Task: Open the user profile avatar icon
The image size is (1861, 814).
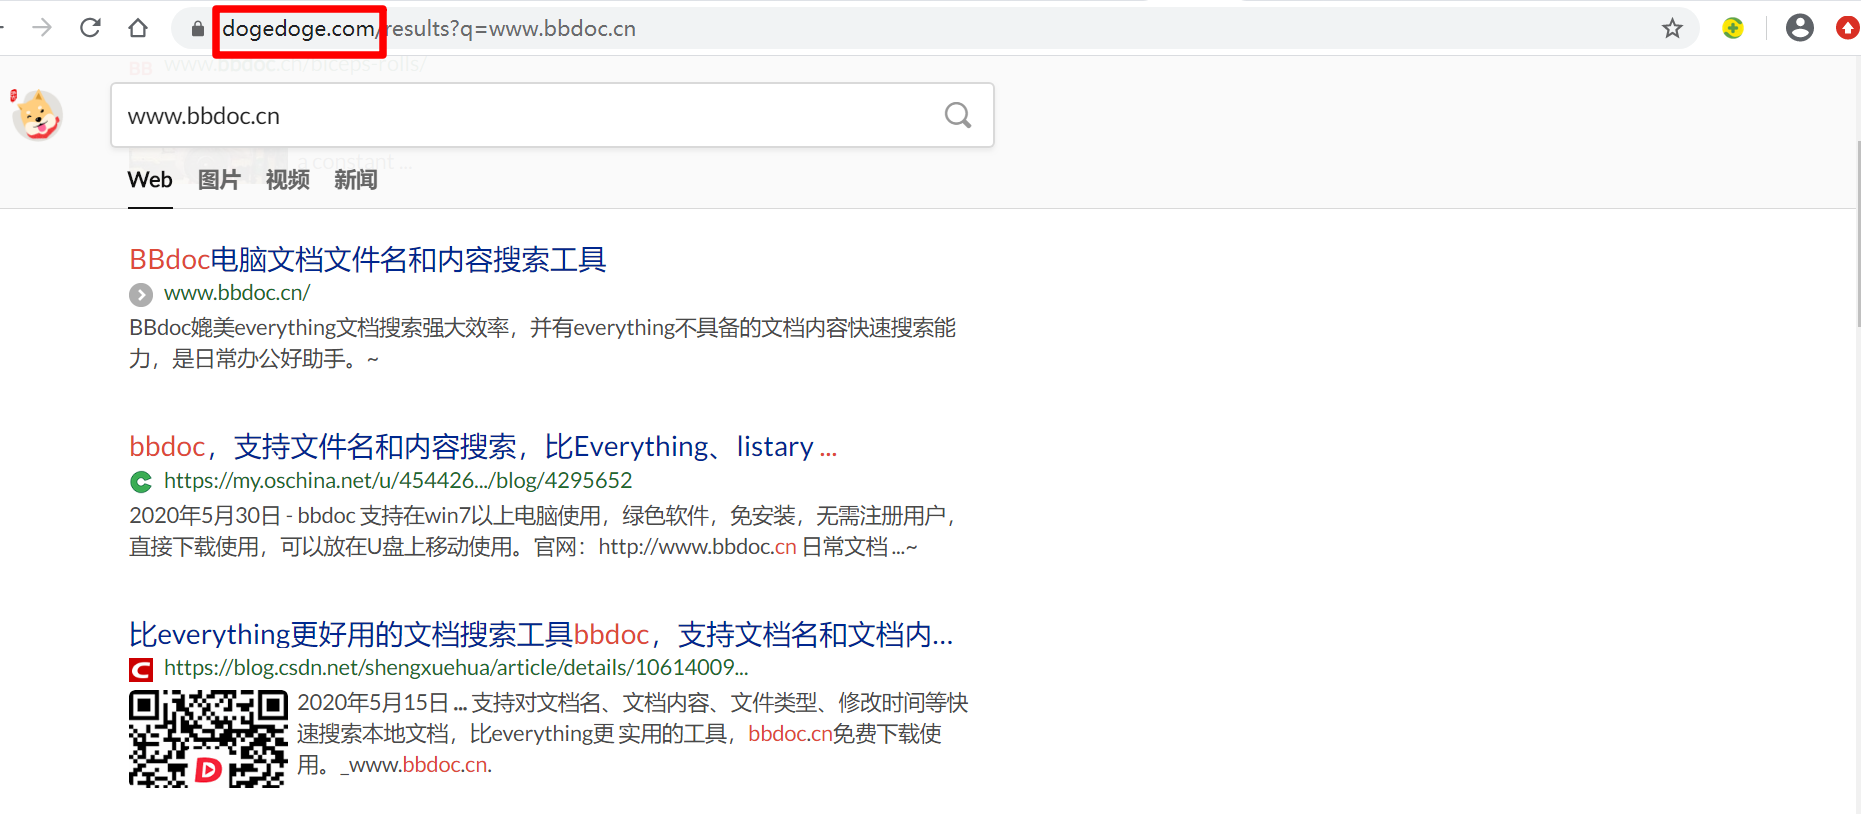Action: coord(1800,28)
